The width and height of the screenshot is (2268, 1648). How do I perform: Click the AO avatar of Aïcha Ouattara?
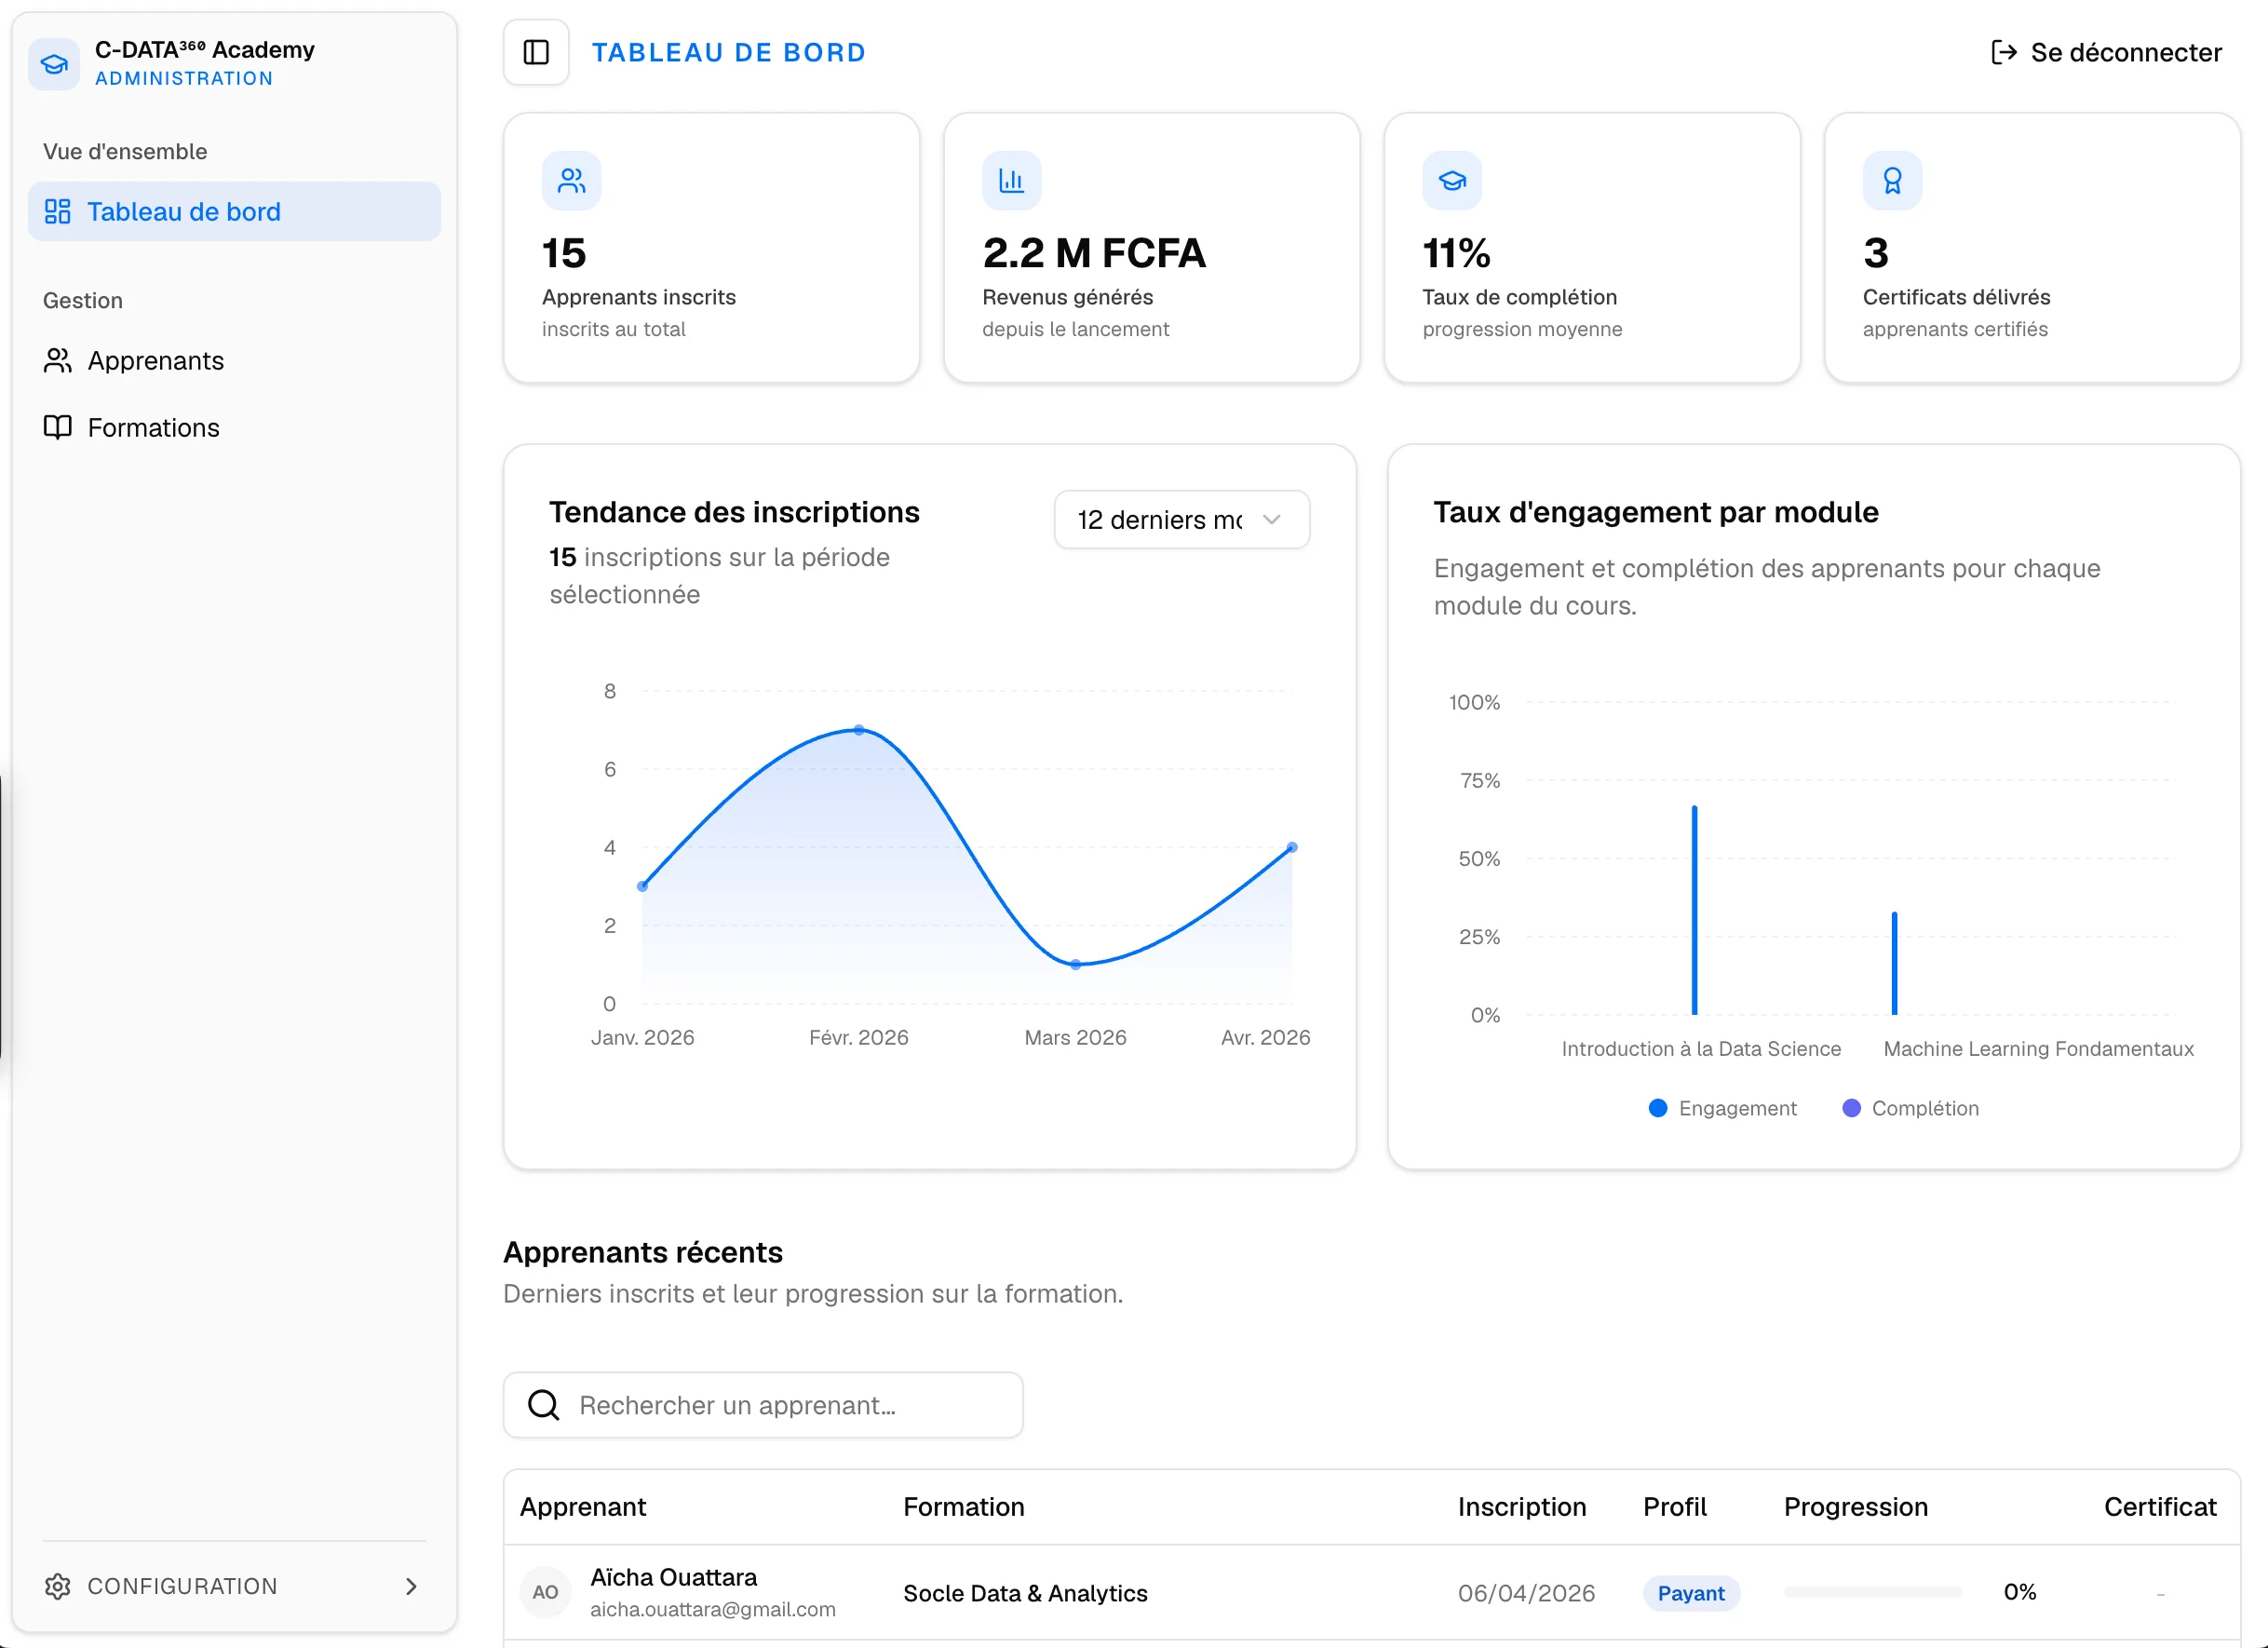point(545,1592)
